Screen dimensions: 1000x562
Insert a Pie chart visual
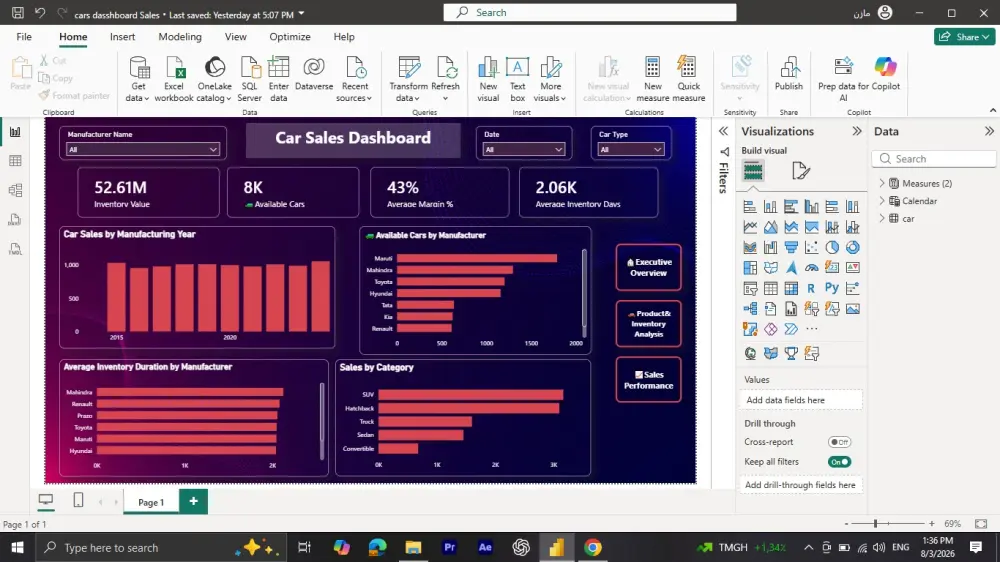tap(832, 248)
